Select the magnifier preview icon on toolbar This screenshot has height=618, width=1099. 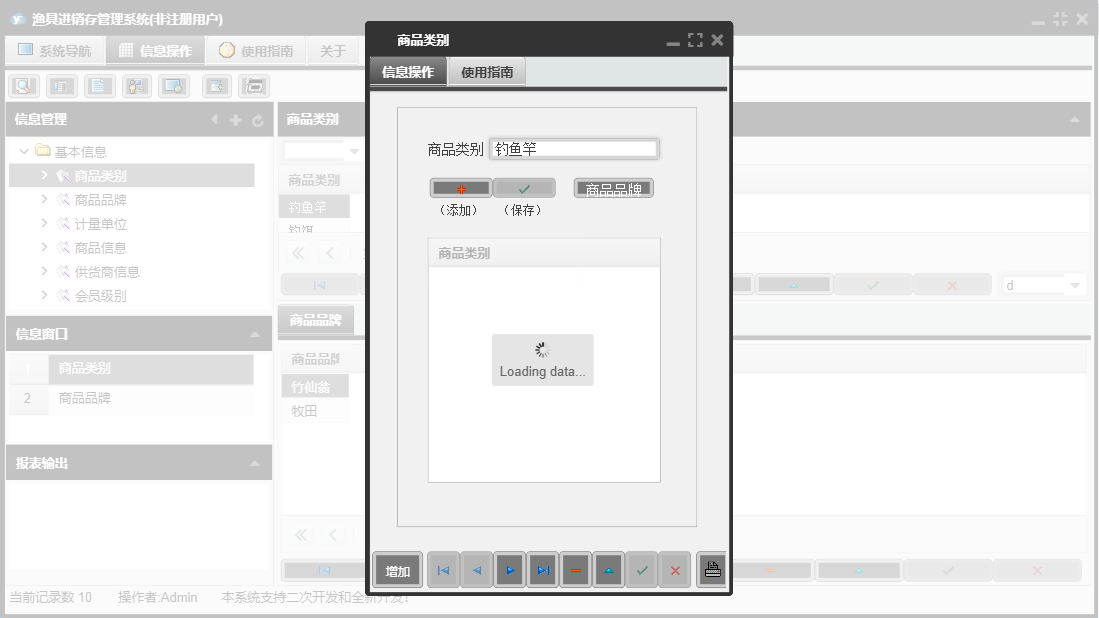pyautogui.click(x=21, y=86)
